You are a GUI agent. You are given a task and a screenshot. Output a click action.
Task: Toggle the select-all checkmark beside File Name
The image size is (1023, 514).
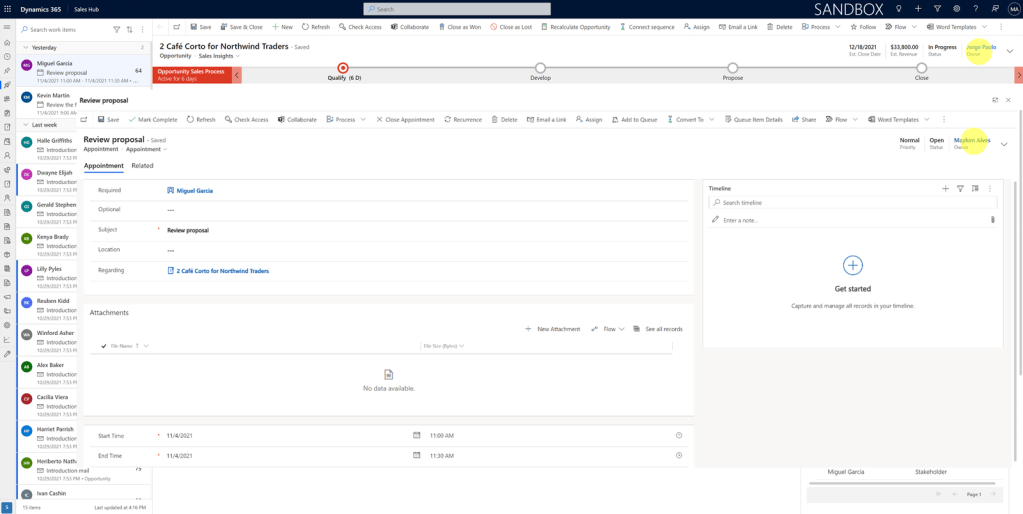pos(104,346)
